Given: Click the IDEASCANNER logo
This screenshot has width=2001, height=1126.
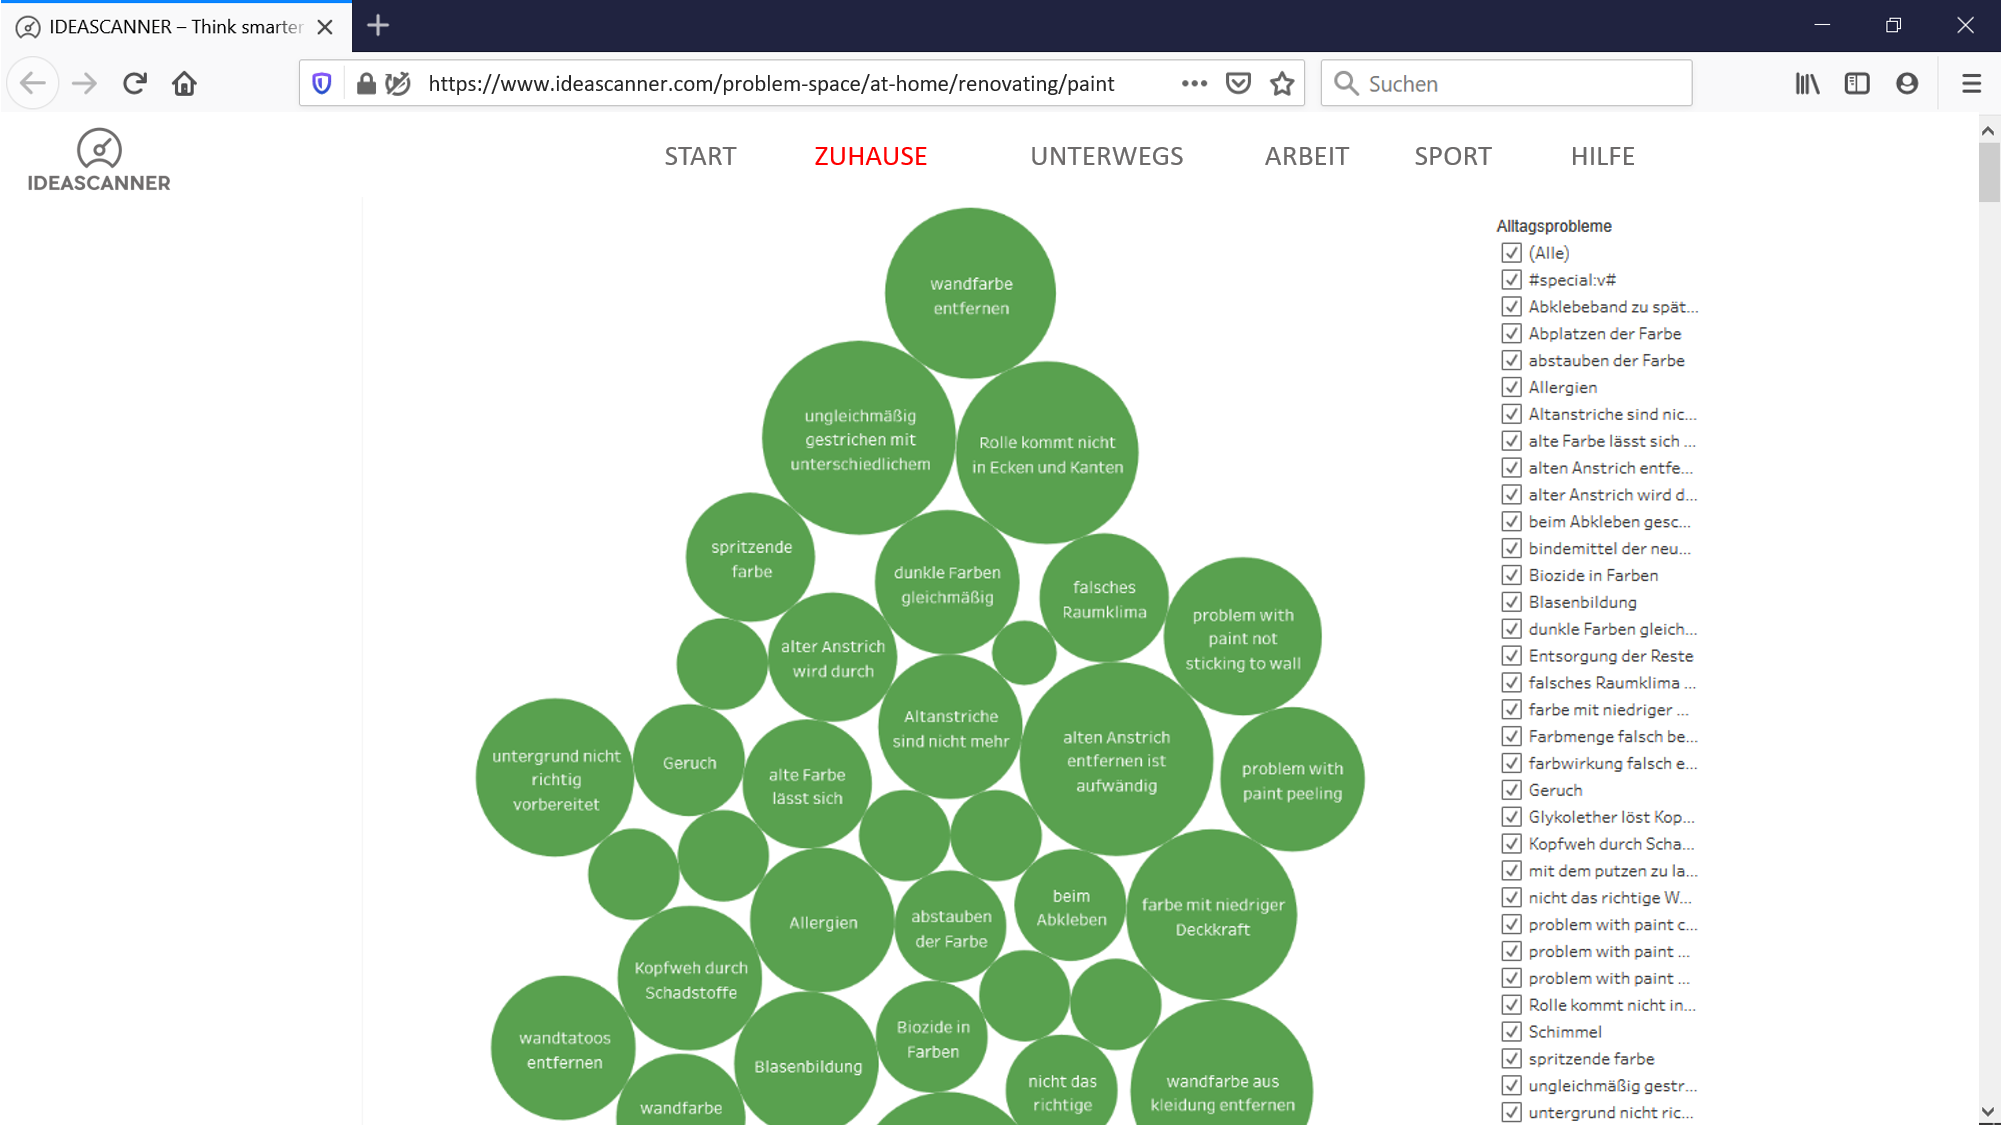Looking at the screenshot, I should point(99,160).
